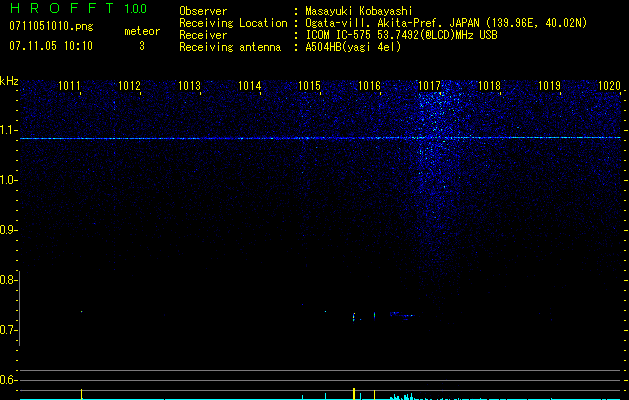Viewport: 629px width, 400px height.
Task: Click the 1014 time axis label
Action: pyautogui.click(x=250, y=86)
